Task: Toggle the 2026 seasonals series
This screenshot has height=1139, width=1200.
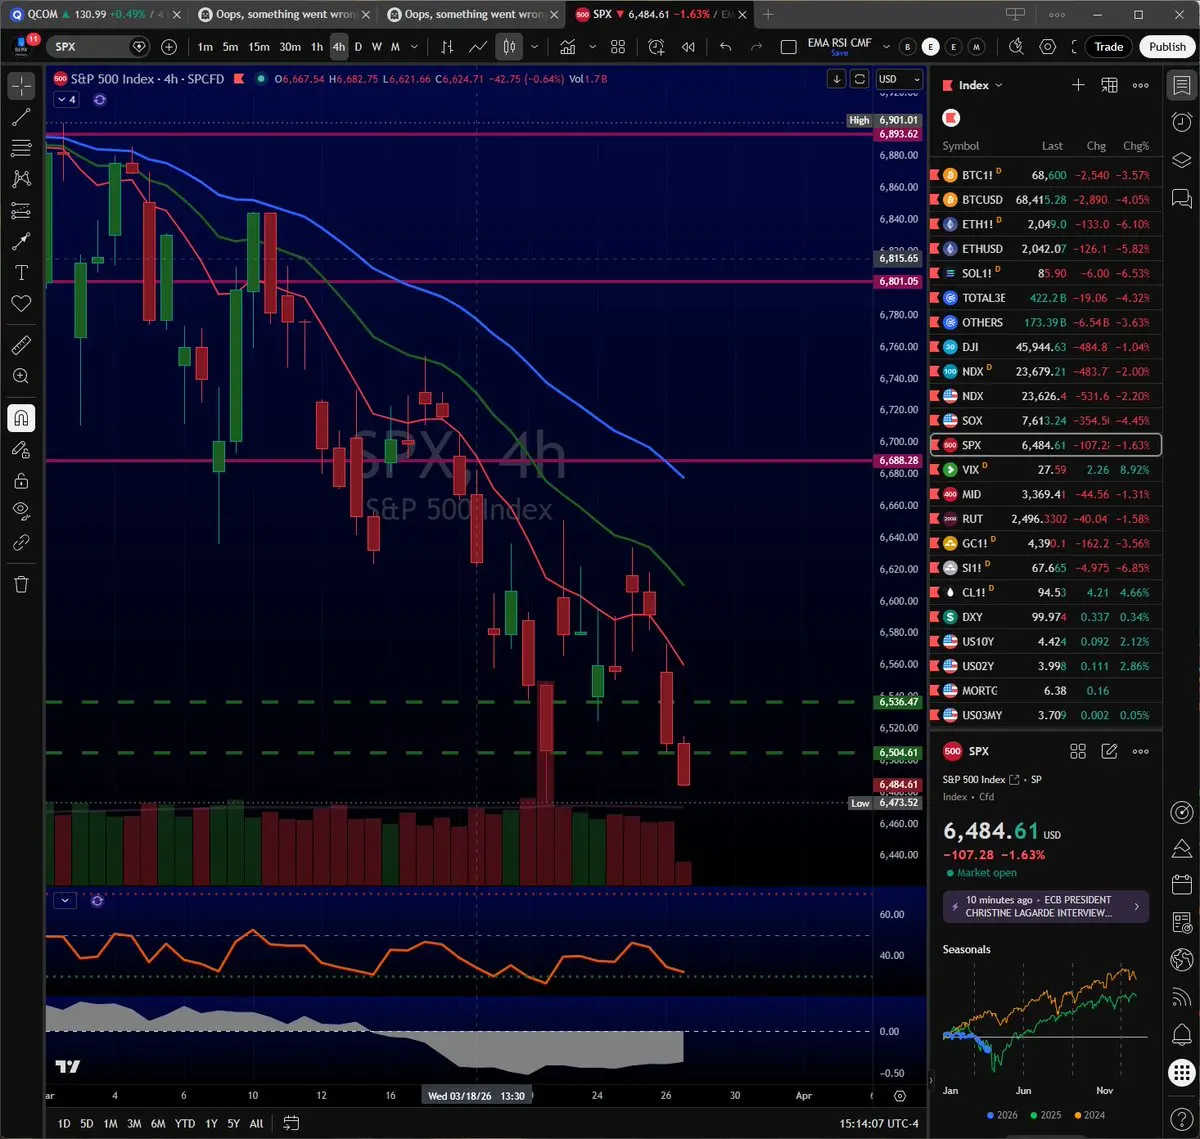Action: 1001,1115
